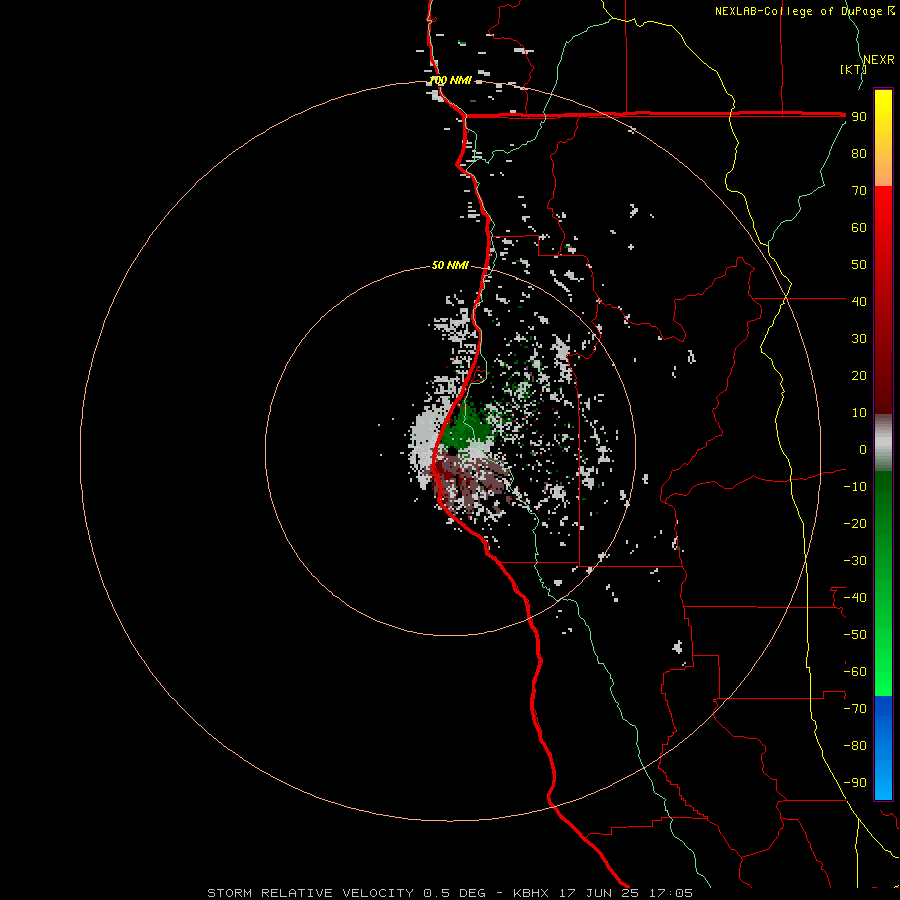Viewport: 900px width, 900px height.
Task: Click the 50 value on velocity scale
Action: point(859,265)
